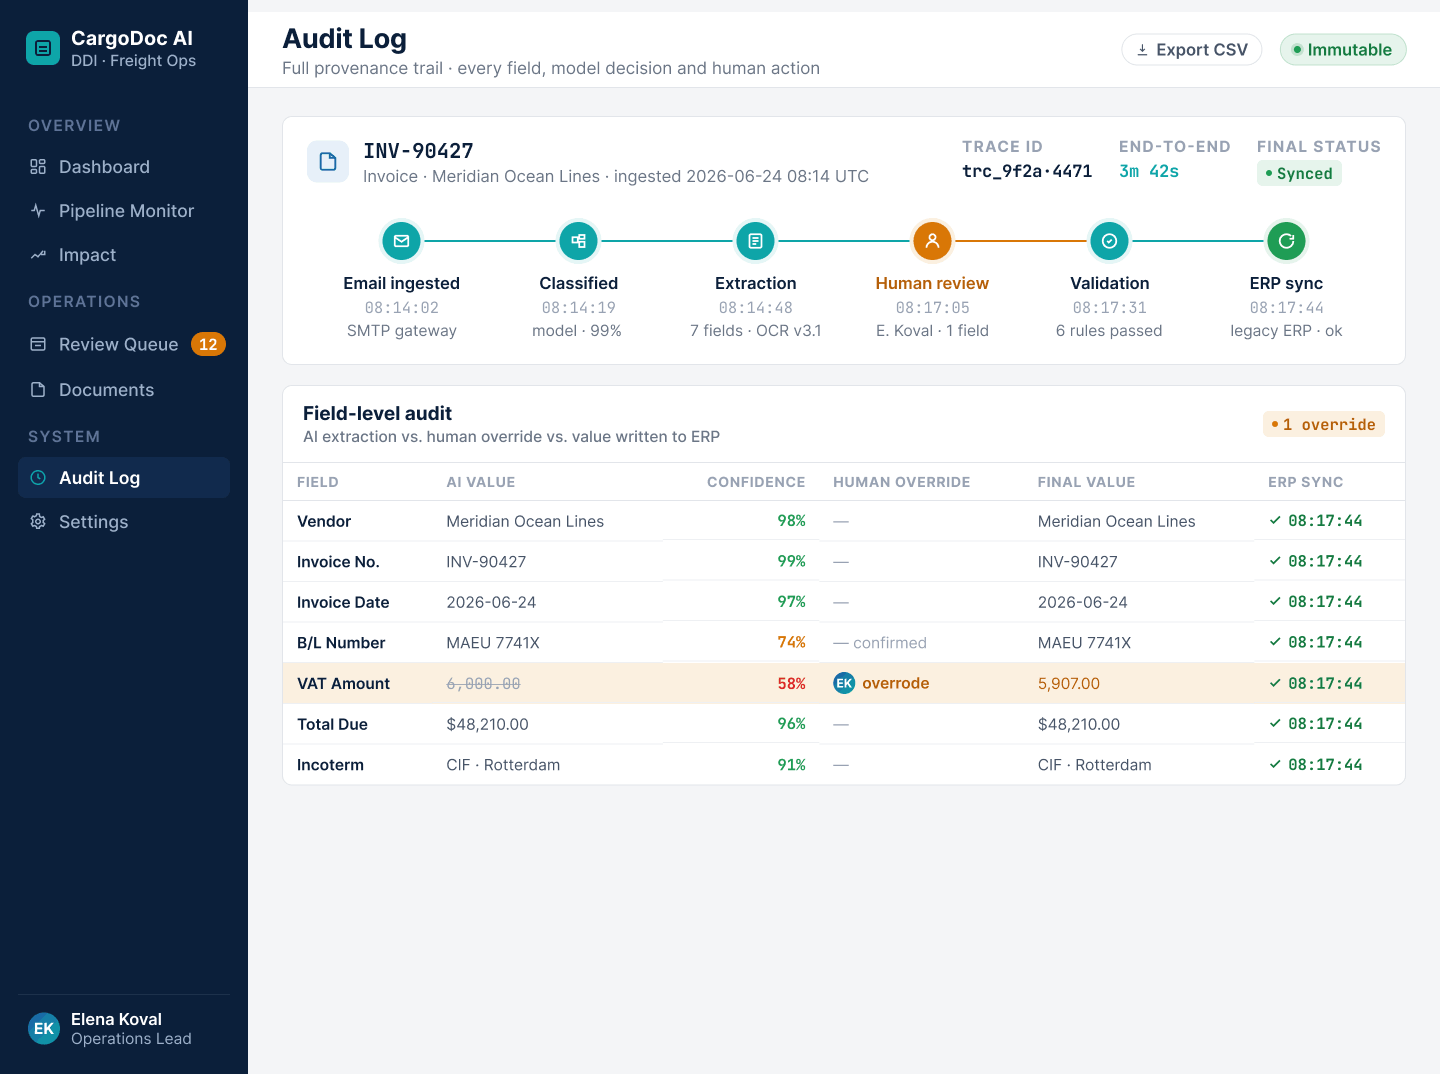Click the sync checkmark in Total Due row
This screenshot has height=1074, width=1440.
tap(1275, 723)
